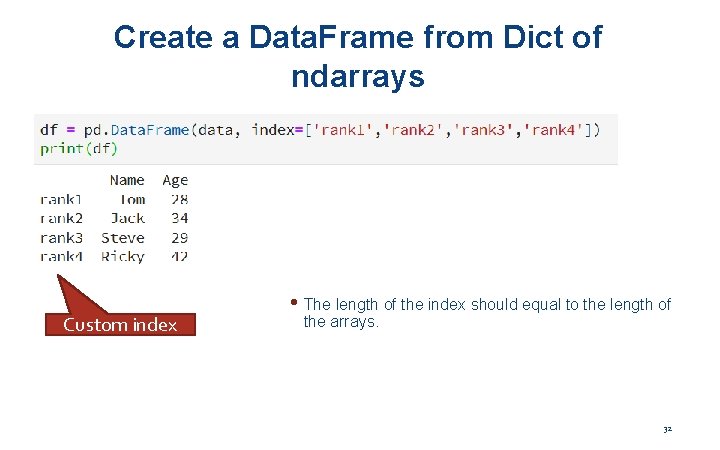This screenshot has height=450, width=720.
Task: Click the word 'ndarrays' in the title
Action: pyautogui.click(x=358, y=76)
